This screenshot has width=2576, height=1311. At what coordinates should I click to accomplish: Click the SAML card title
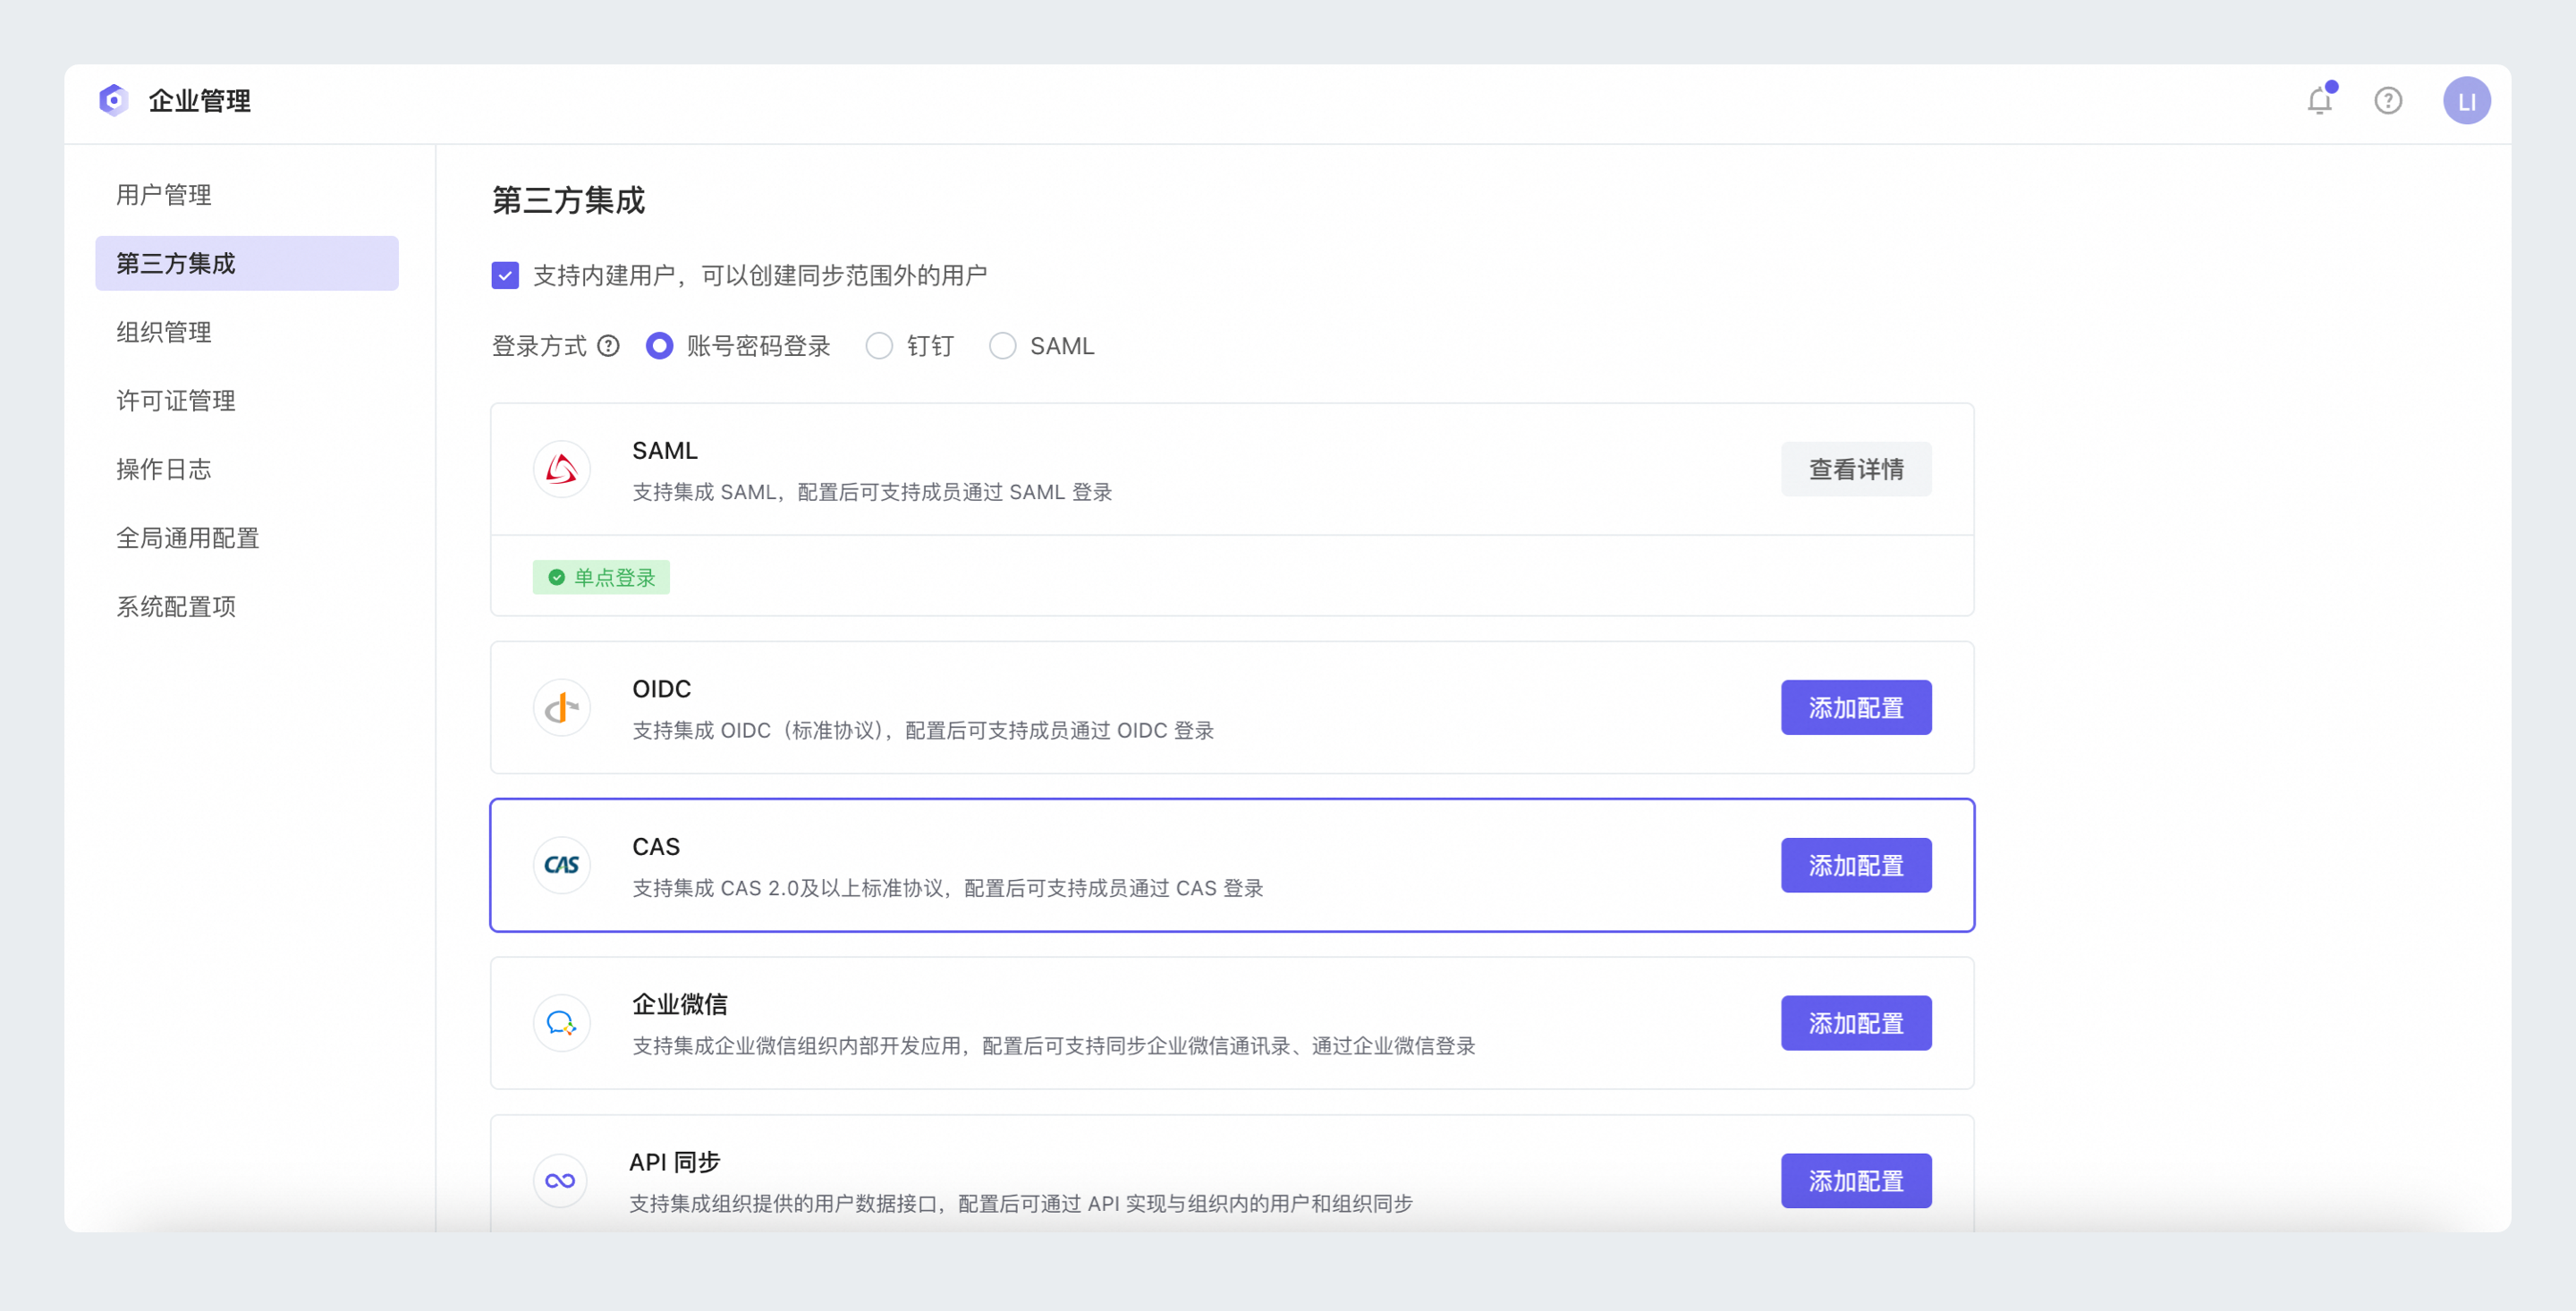point(665,451)
